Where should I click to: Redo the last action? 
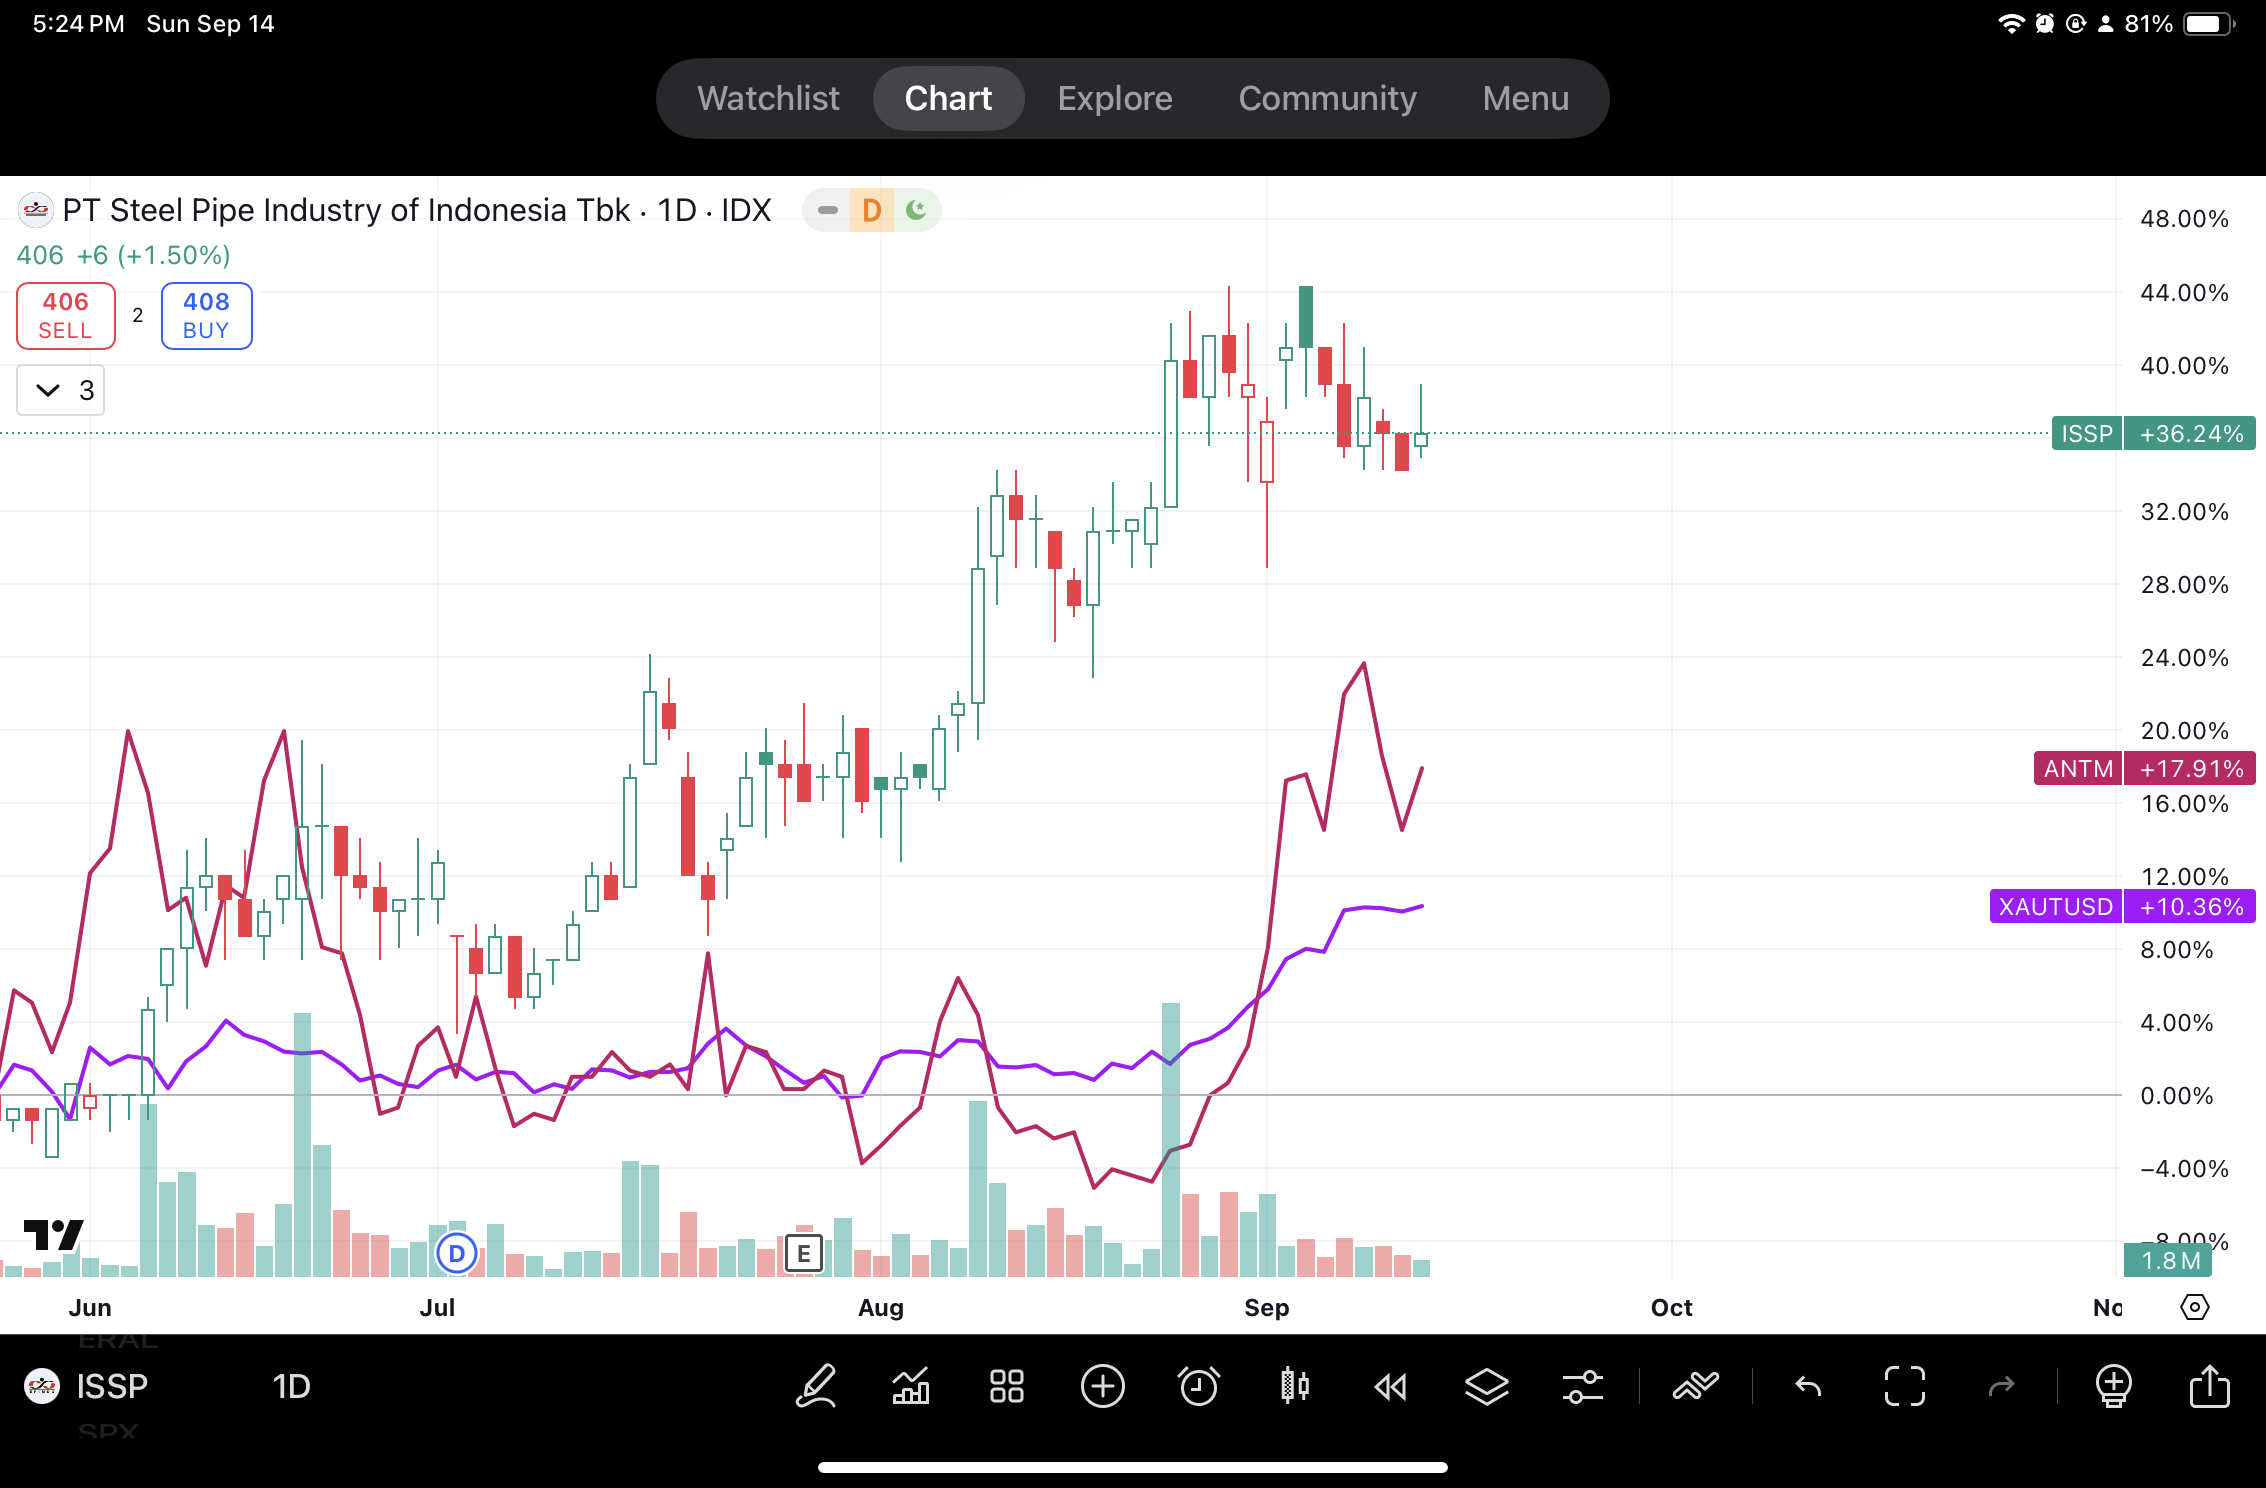2001,1386
